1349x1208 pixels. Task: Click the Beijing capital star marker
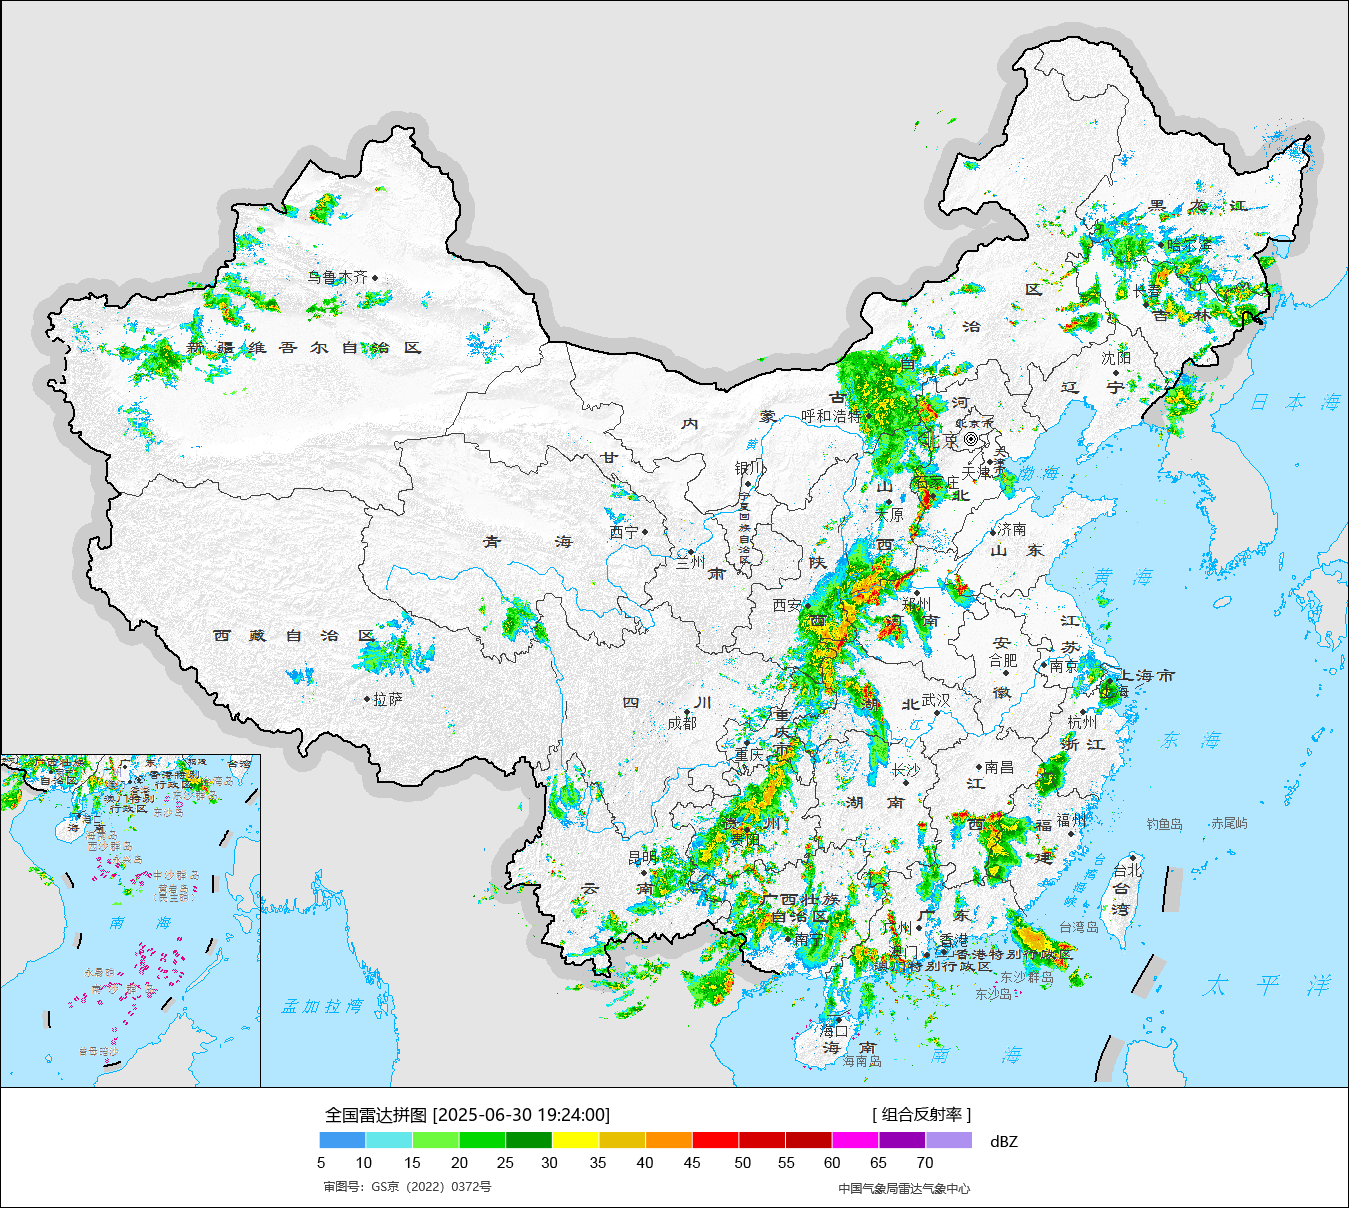971,439
